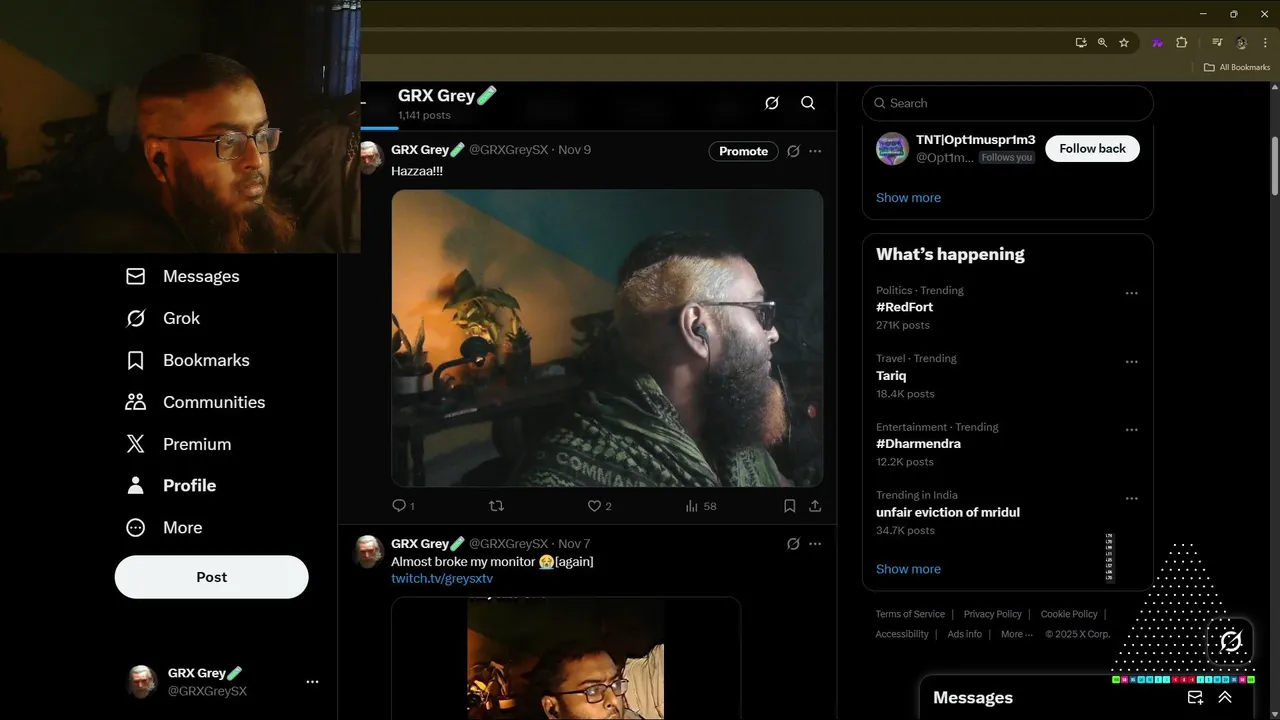The width and height of the screenshot is (1280, 720).
Task: Click the Chrome zoom magnifier icon
Action: tap(1102, 43)
